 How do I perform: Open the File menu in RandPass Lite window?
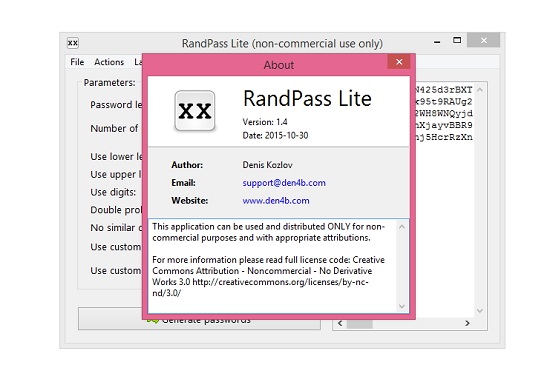coord(77,62)
